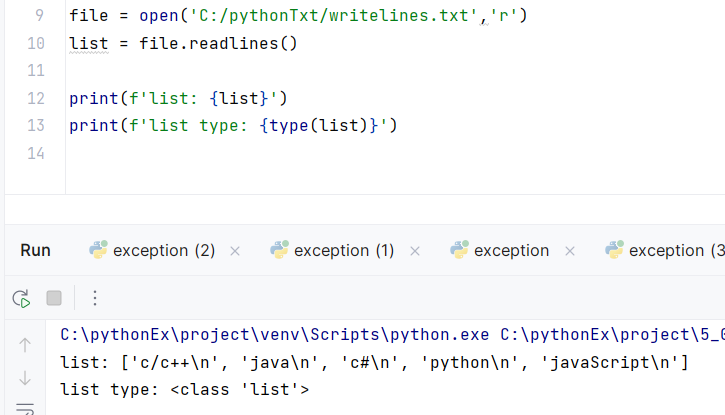Click the Run tool window label
This screenshot has height=415, width=725.
click(35, 250)
